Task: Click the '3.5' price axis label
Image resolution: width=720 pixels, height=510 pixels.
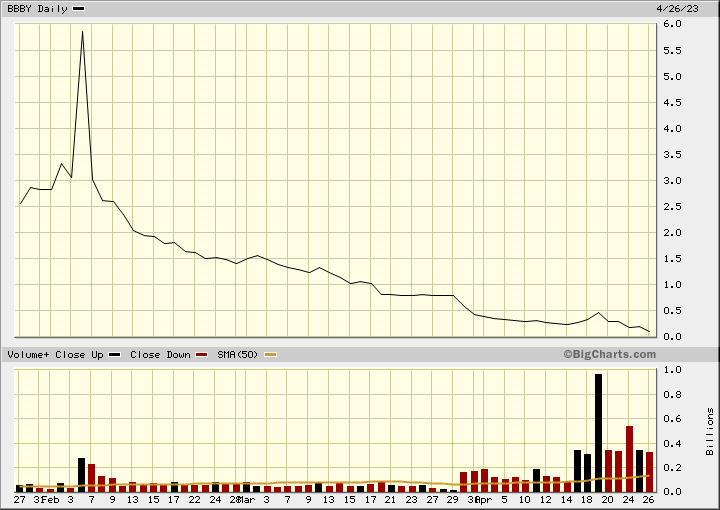Action: click(x=672, y=155)
